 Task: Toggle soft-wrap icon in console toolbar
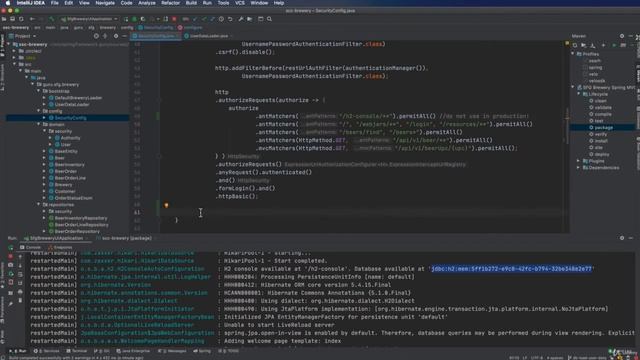click(20, 274)
